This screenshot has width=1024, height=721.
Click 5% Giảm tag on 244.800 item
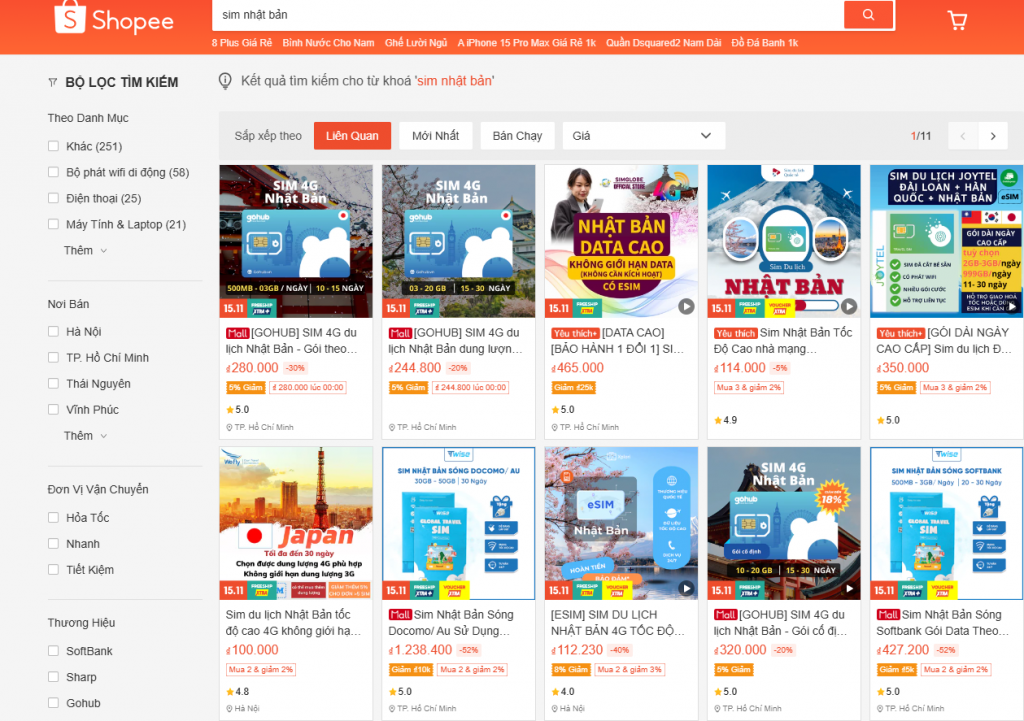click(x=409, y=387)
